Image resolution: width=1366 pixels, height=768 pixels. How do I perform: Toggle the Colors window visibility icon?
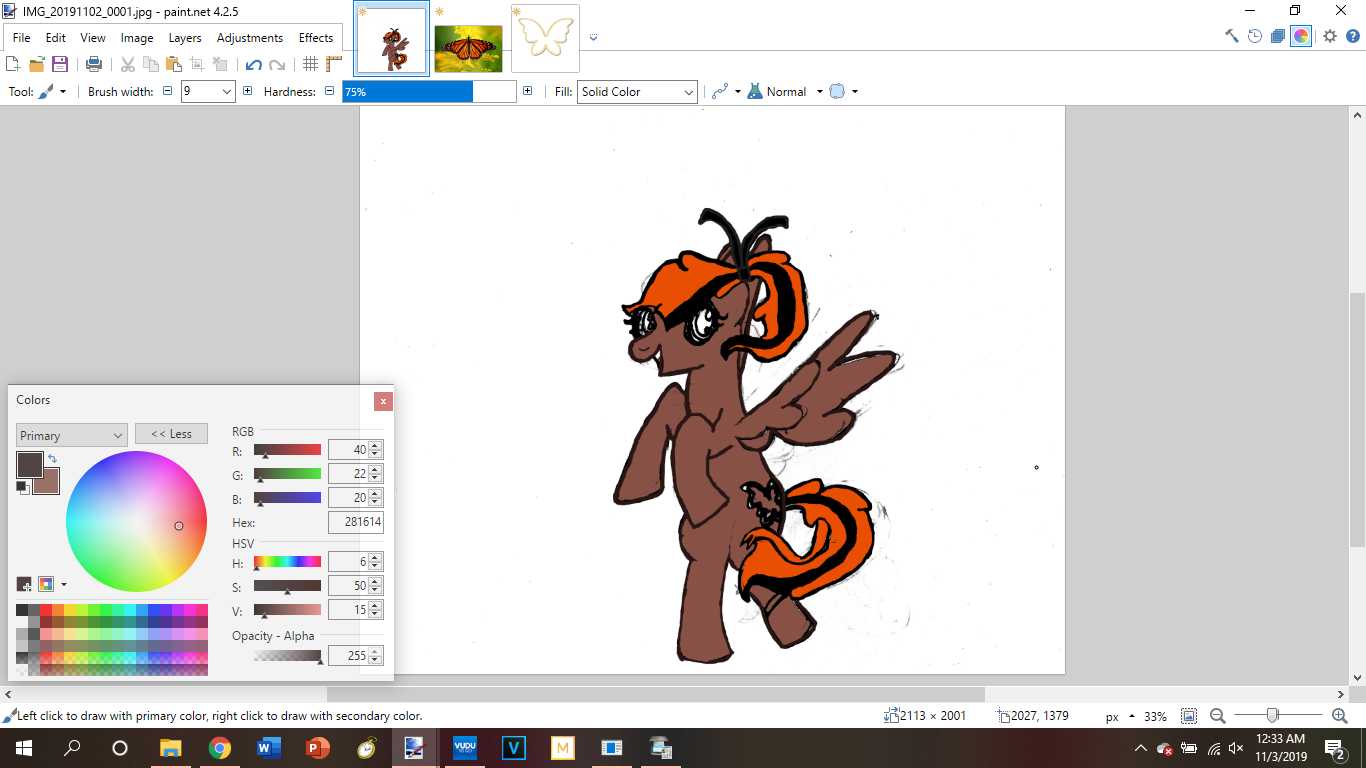[1300, 36]
